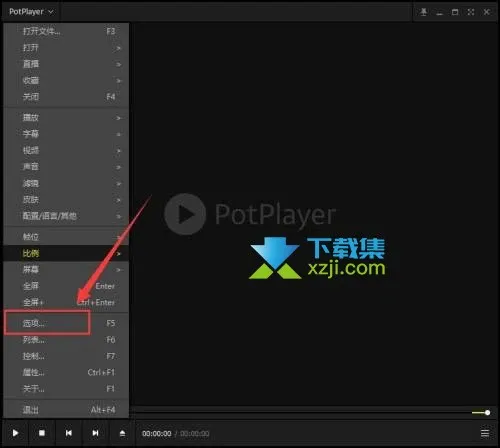
Task: Close the PotPlayer window
Action: tap(486, 12)
